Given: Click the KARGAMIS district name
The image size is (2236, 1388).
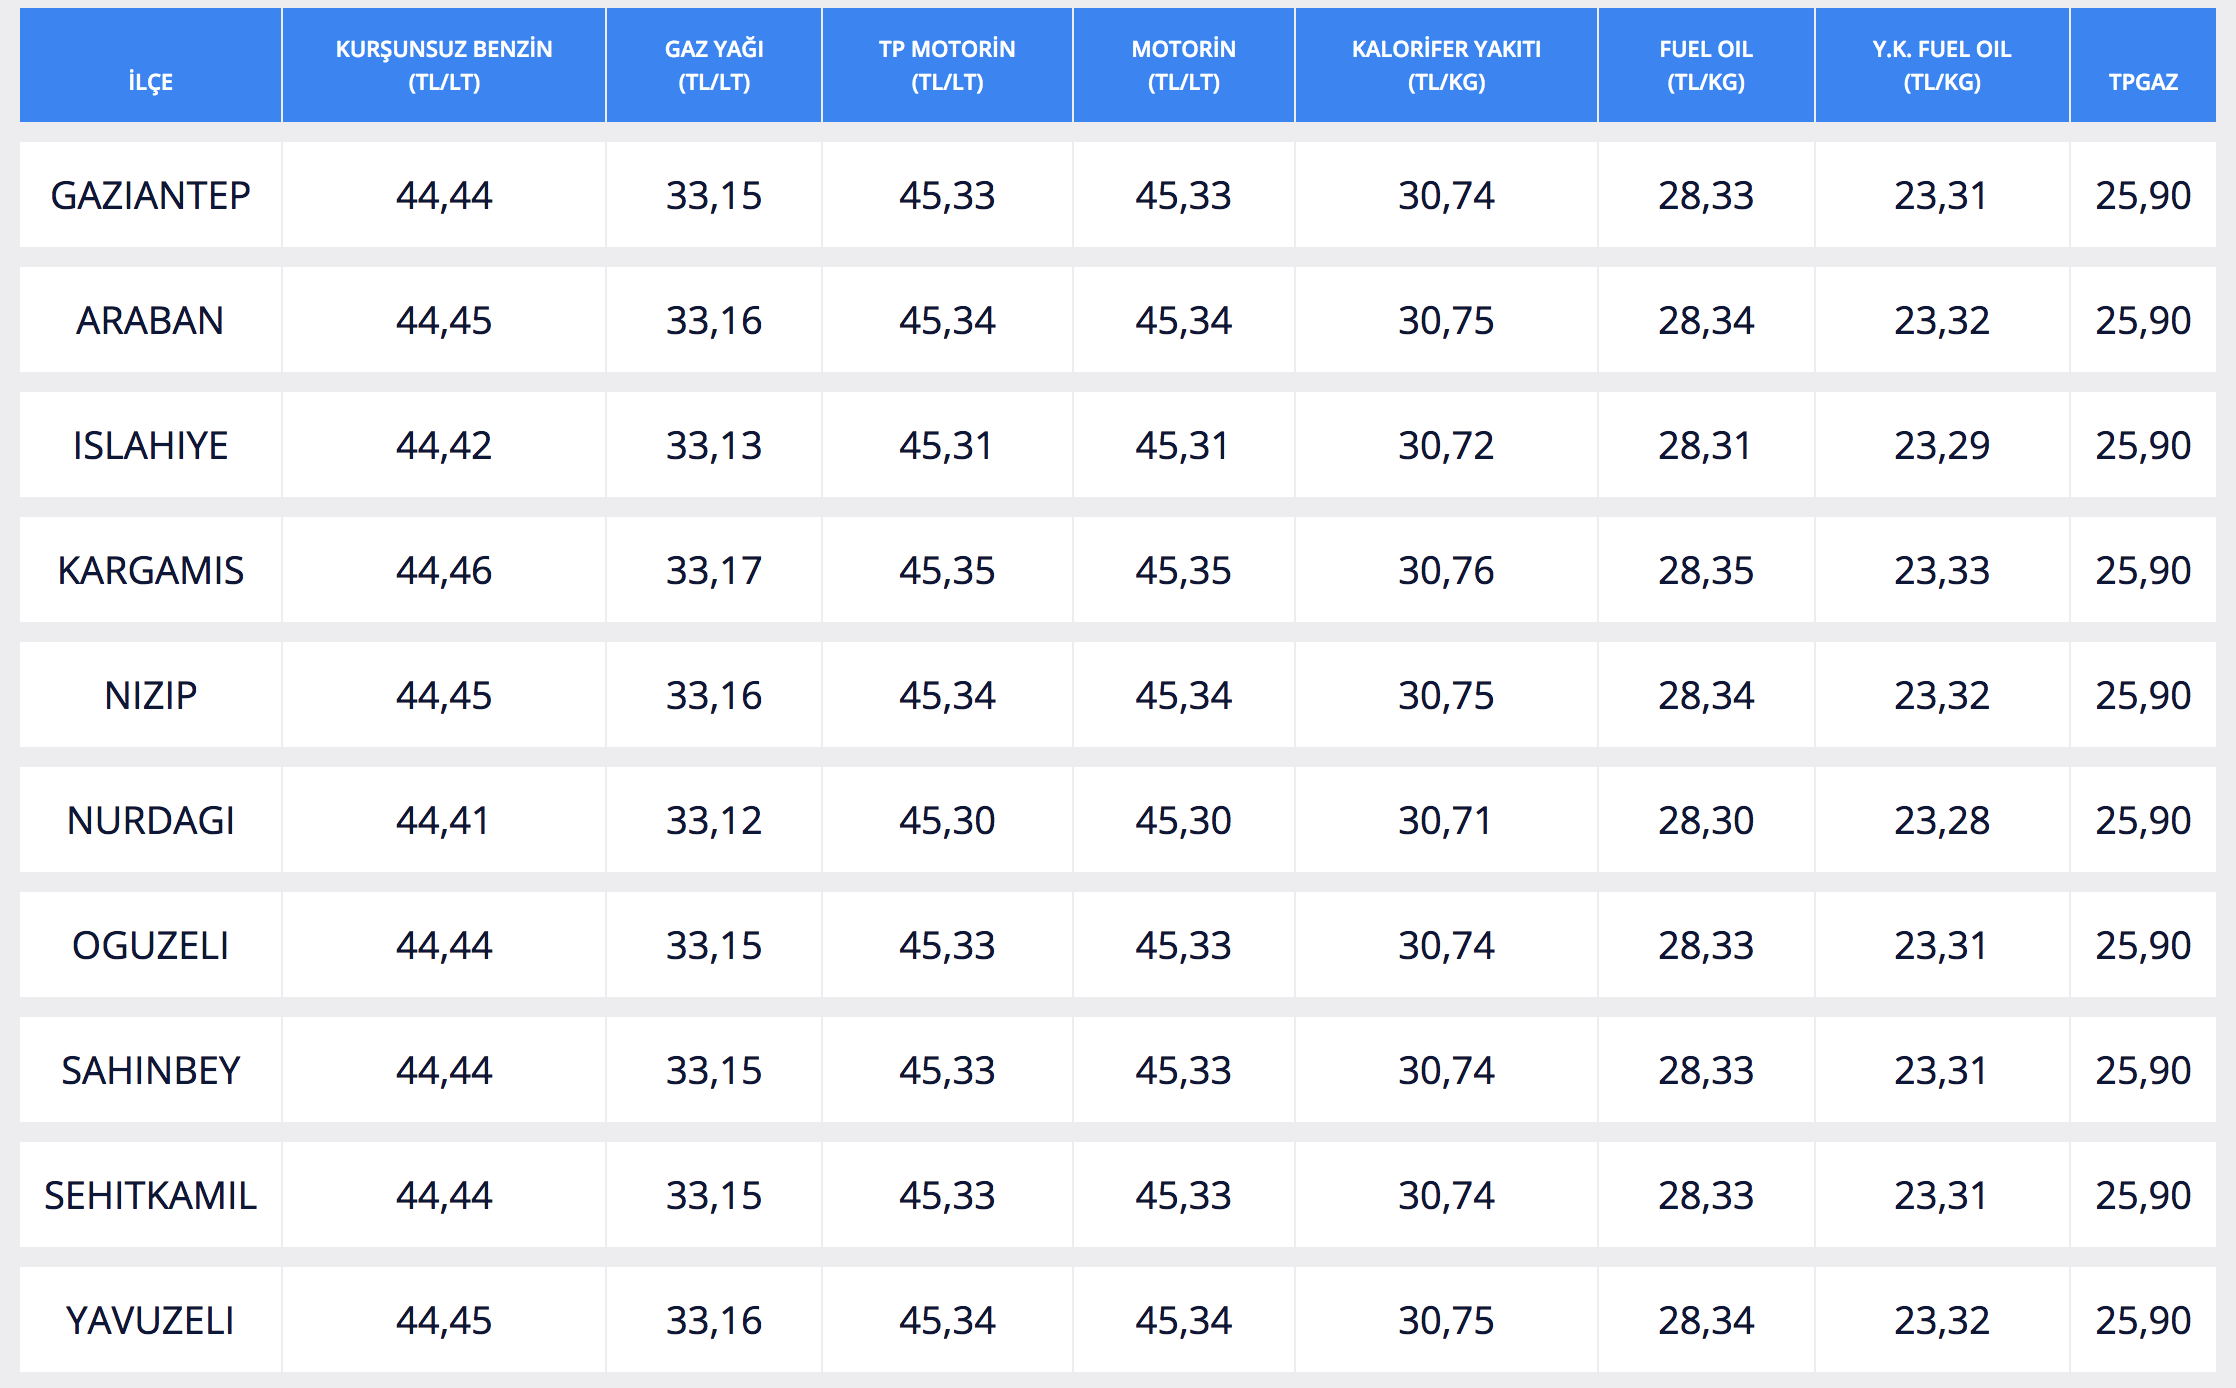Looking at the screenshot, I should click(150, 570).
